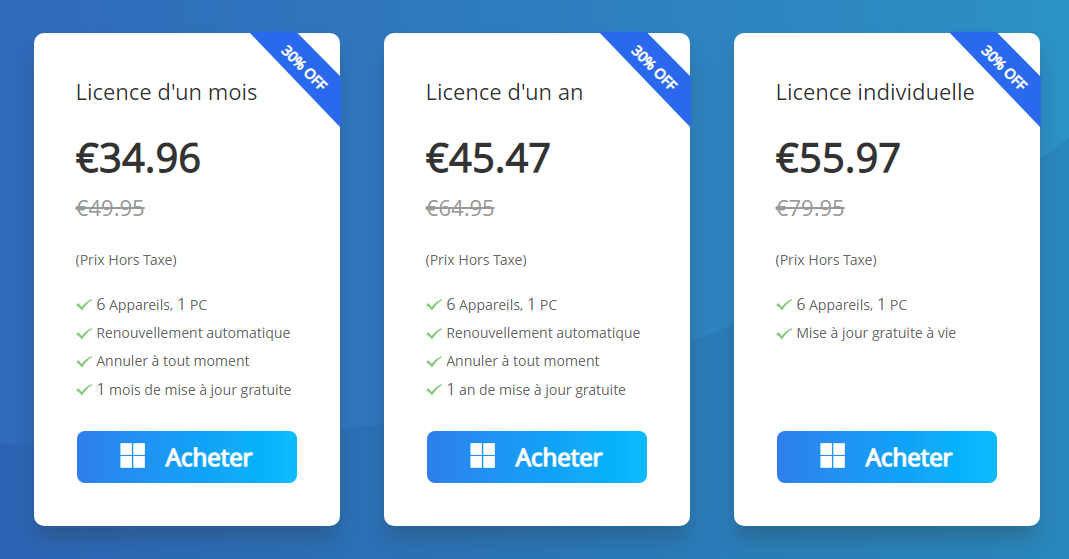Image resolution: width=1069 pixels, height=559 pixels.
Task: Click the €34.96 discounted price
Action: (x=138, y=158)
